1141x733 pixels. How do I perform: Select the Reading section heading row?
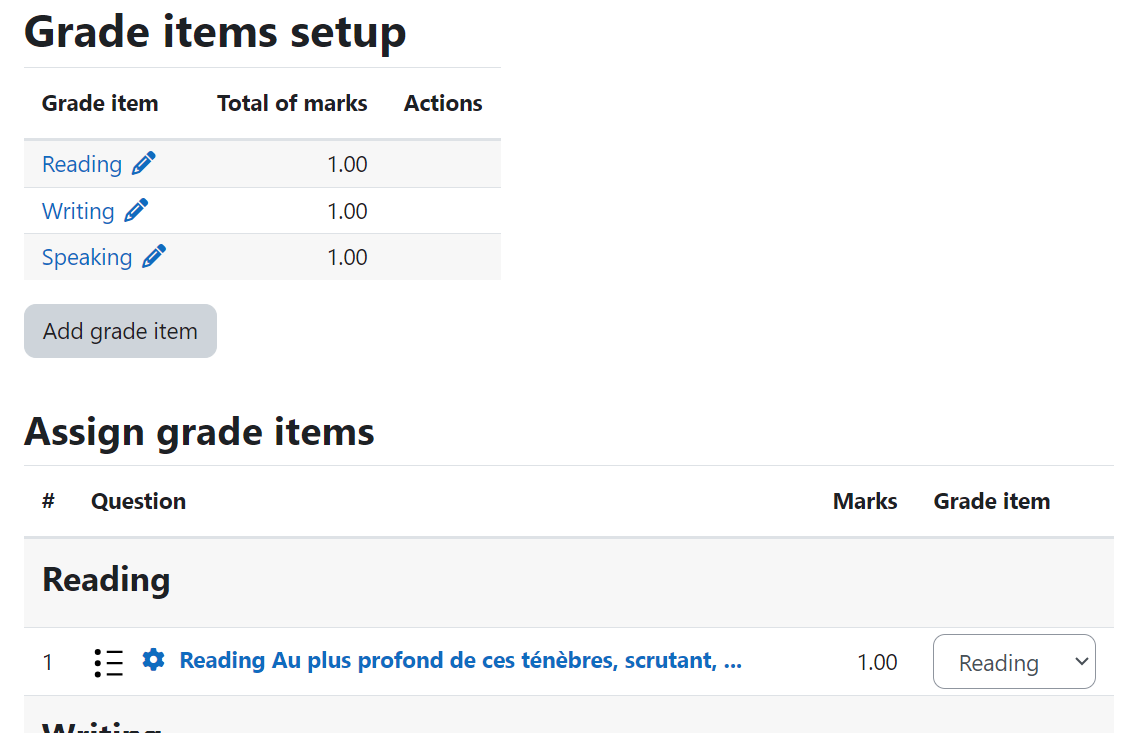point(568,582)
